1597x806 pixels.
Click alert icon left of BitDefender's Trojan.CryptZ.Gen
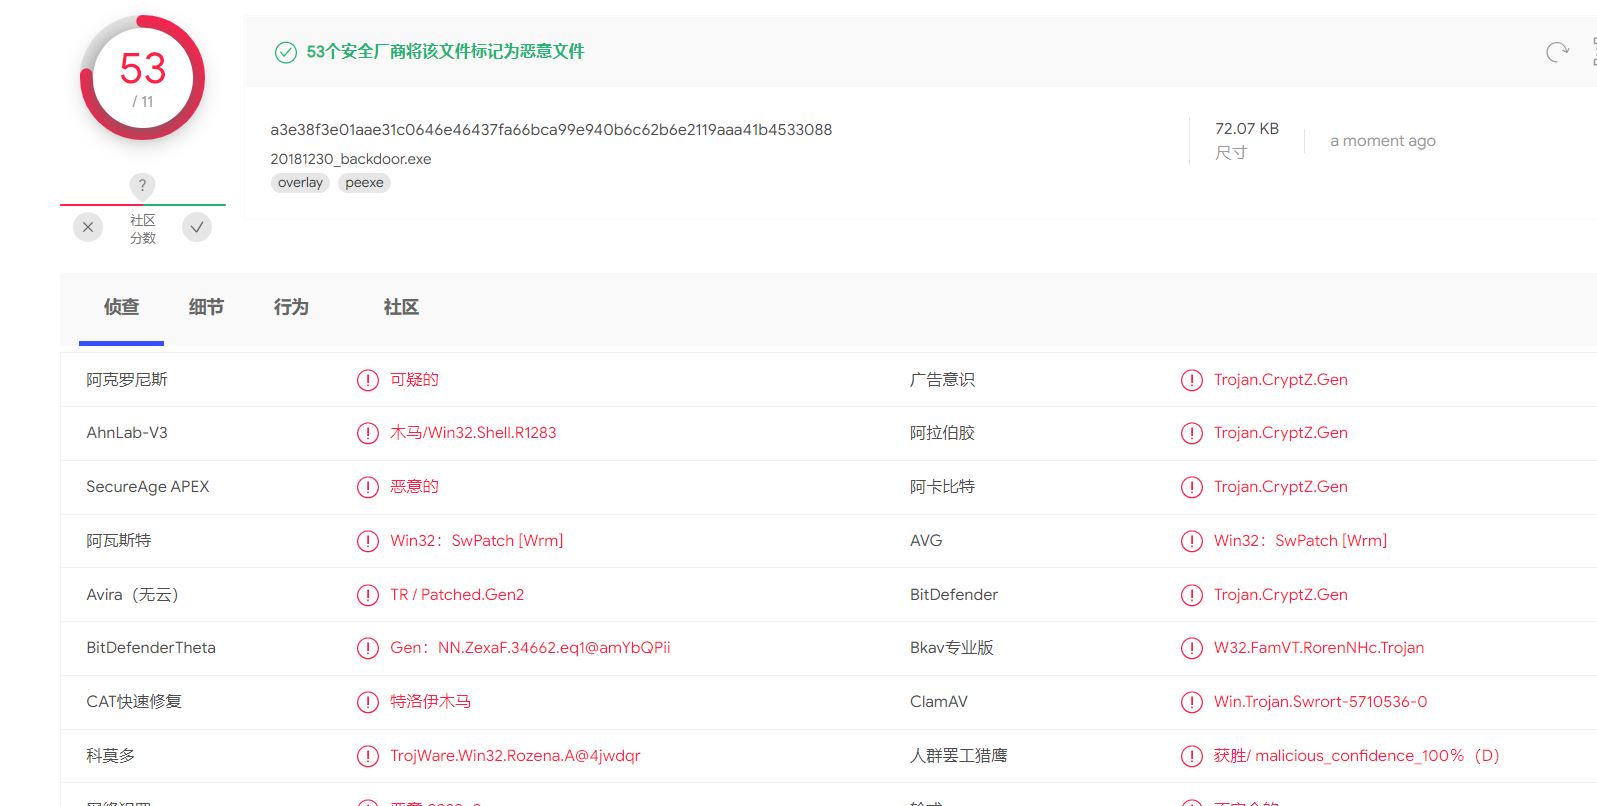point(1192,595)
